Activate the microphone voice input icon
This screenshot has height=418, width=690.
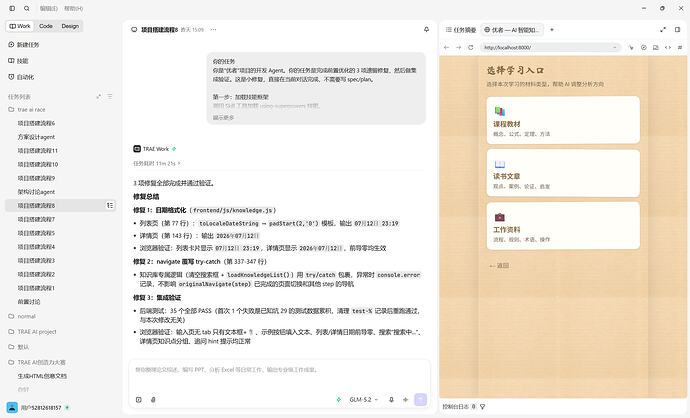(x=391, y=400)
